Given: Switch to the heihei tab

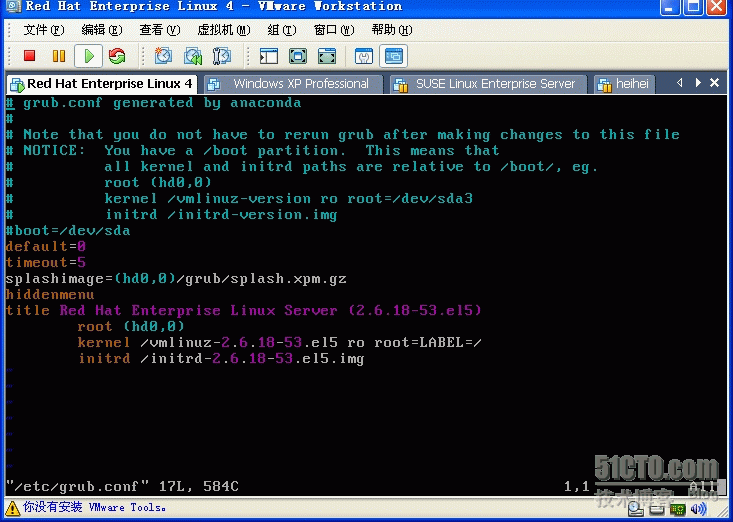Looking at the screenshot, I should click(625, 84).
